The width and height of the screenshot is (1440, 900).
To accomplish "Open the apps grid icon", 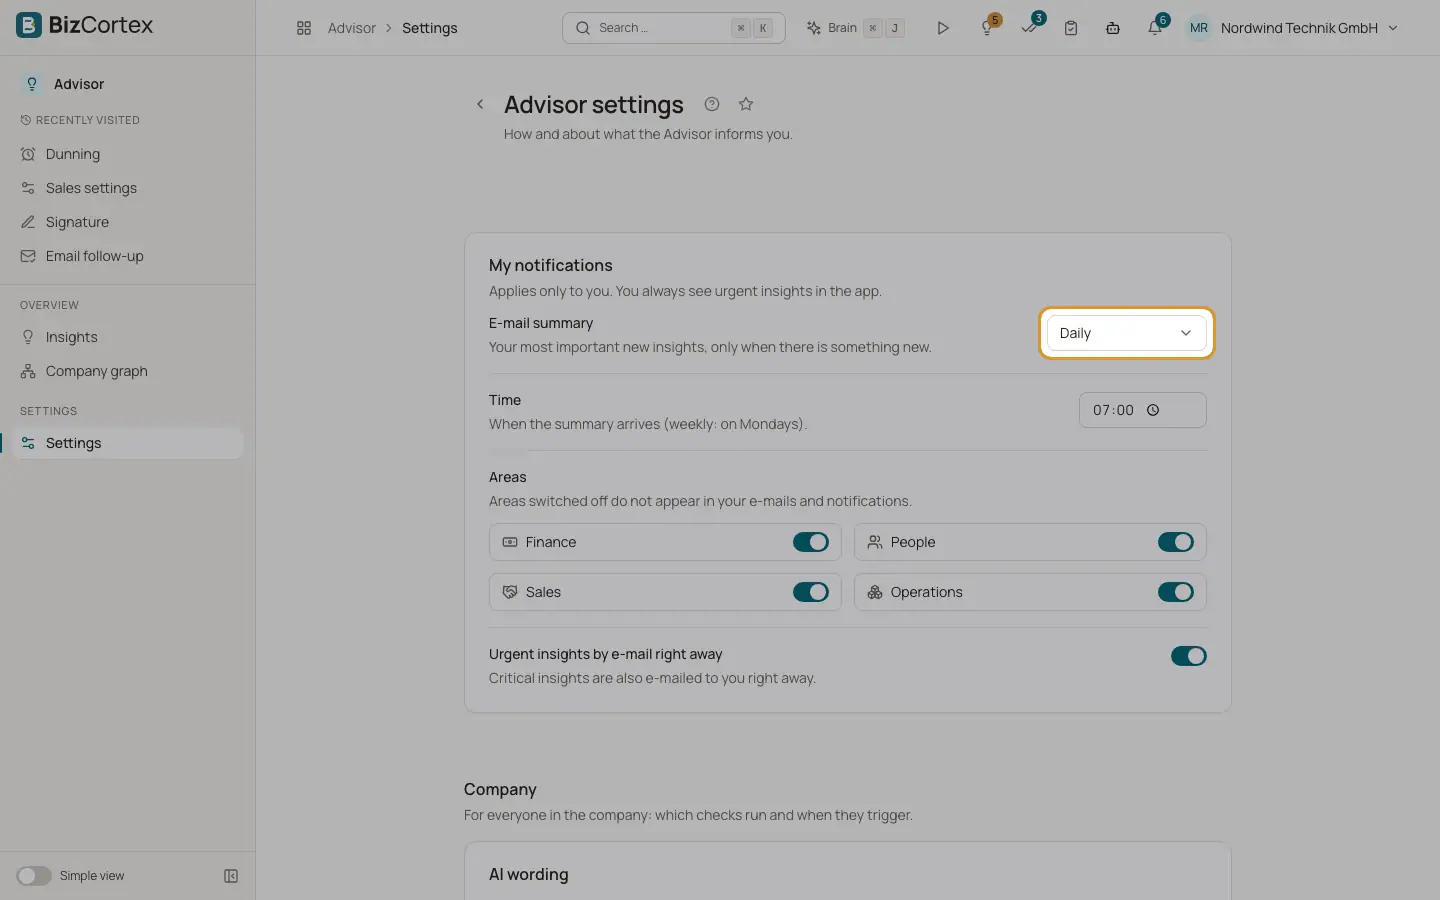I will click(304, 28).
